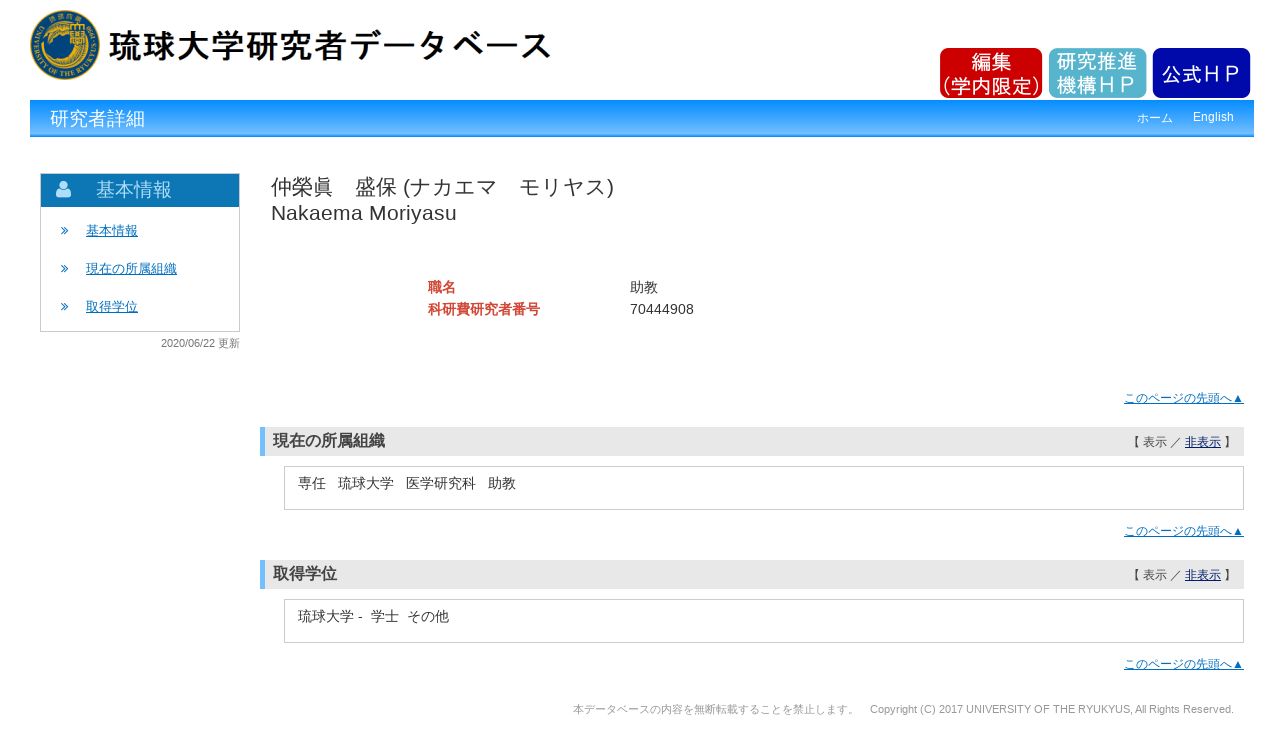Click the 取得学位 section heading

pos(305,574)
